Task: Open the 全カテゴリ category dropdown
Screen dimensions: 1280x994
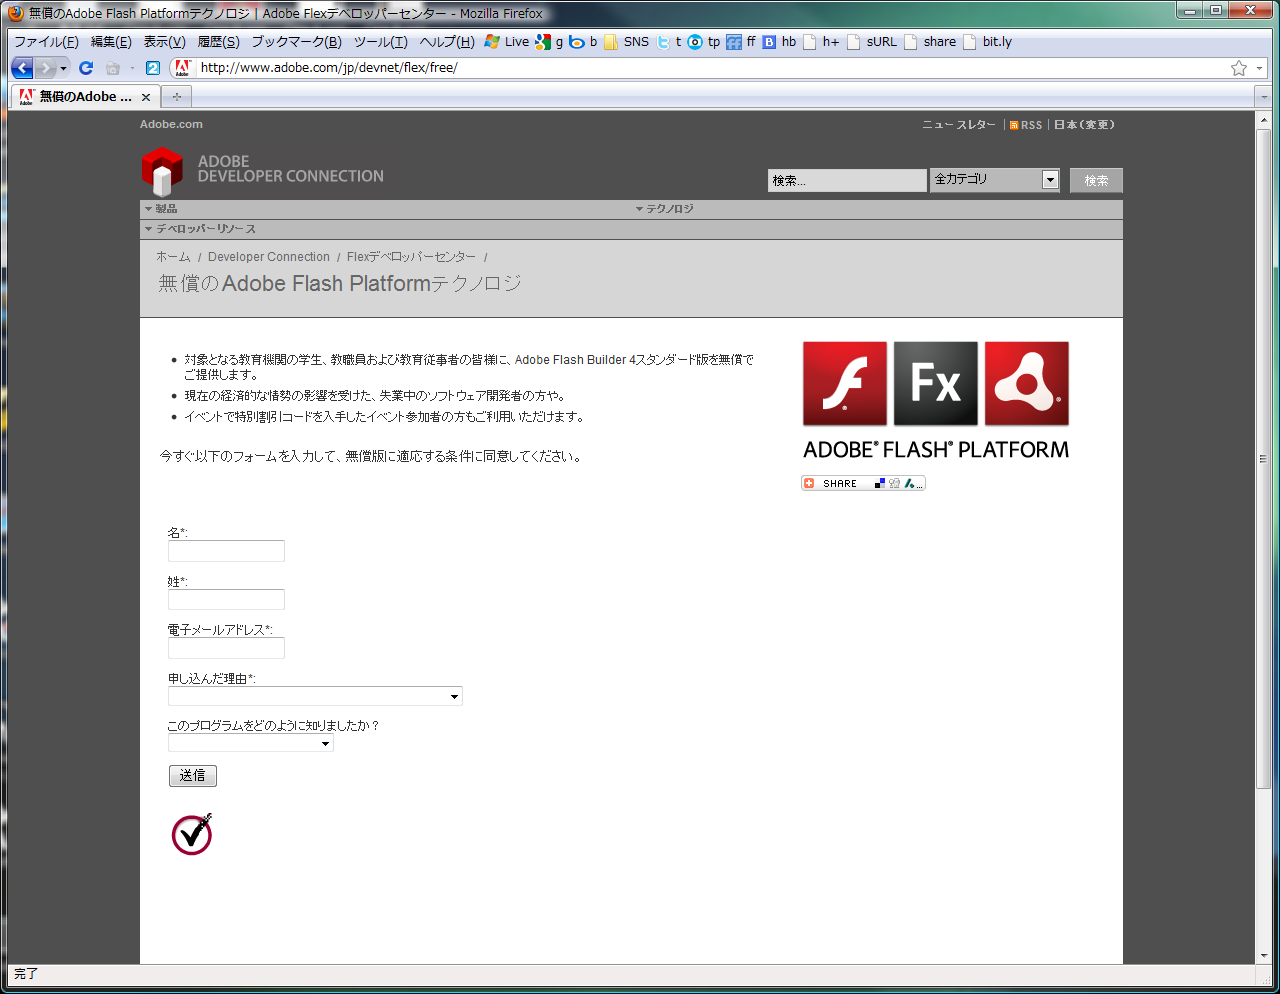Action: tap(995, 180)
